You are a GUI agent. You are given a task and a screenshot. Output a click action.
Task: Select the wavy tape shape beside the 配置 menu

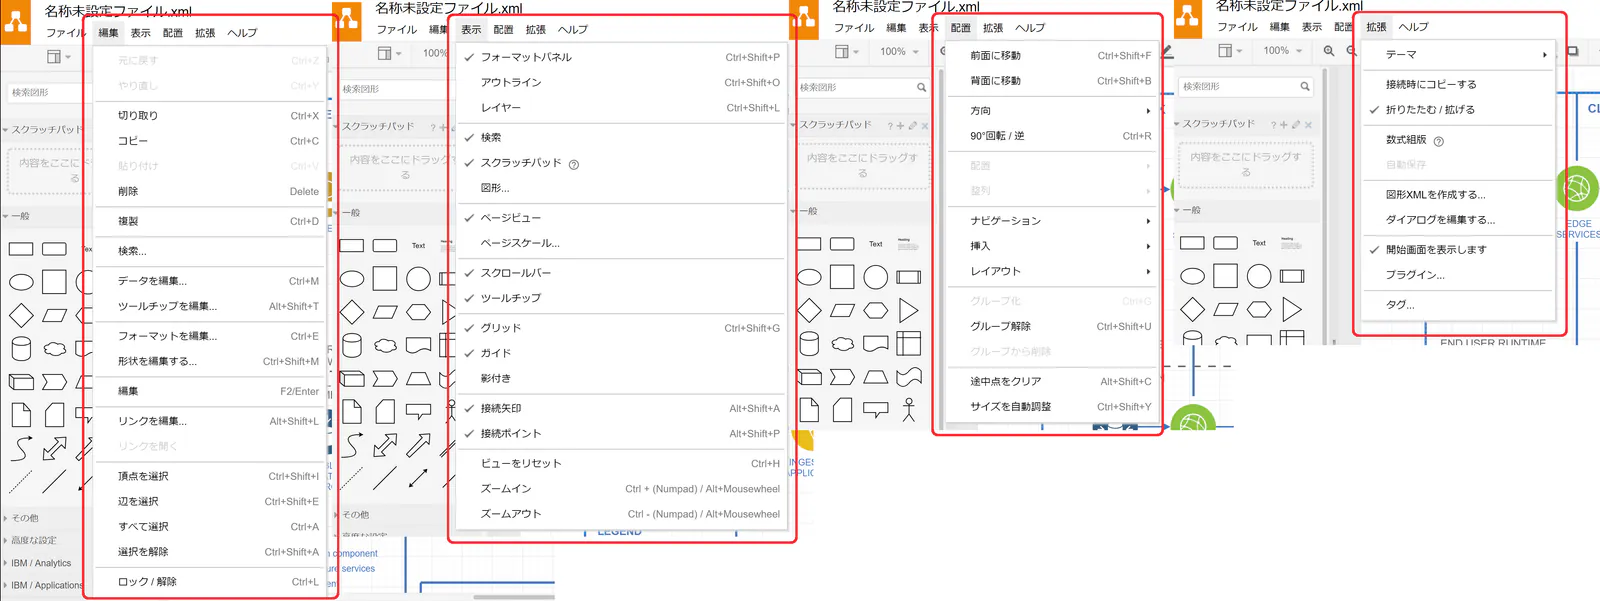(x=908, y=376)
